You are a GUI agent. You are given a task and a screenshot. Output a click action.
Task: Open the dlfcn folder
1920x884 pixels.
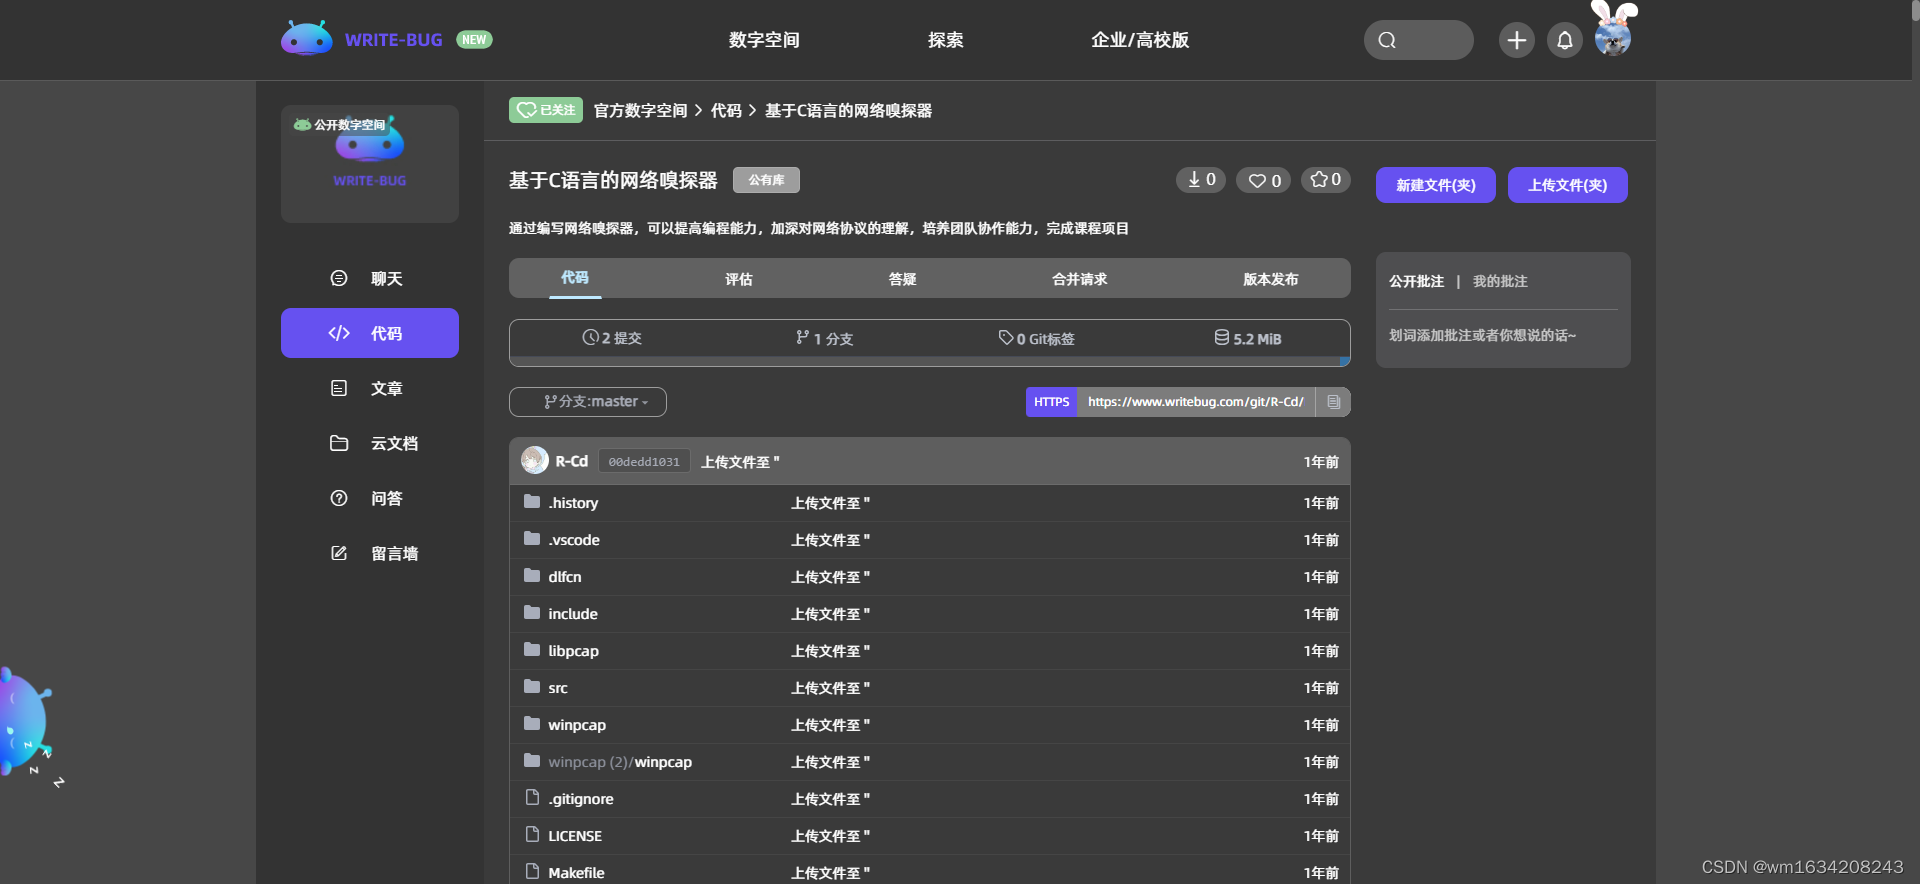coord(565,577)
